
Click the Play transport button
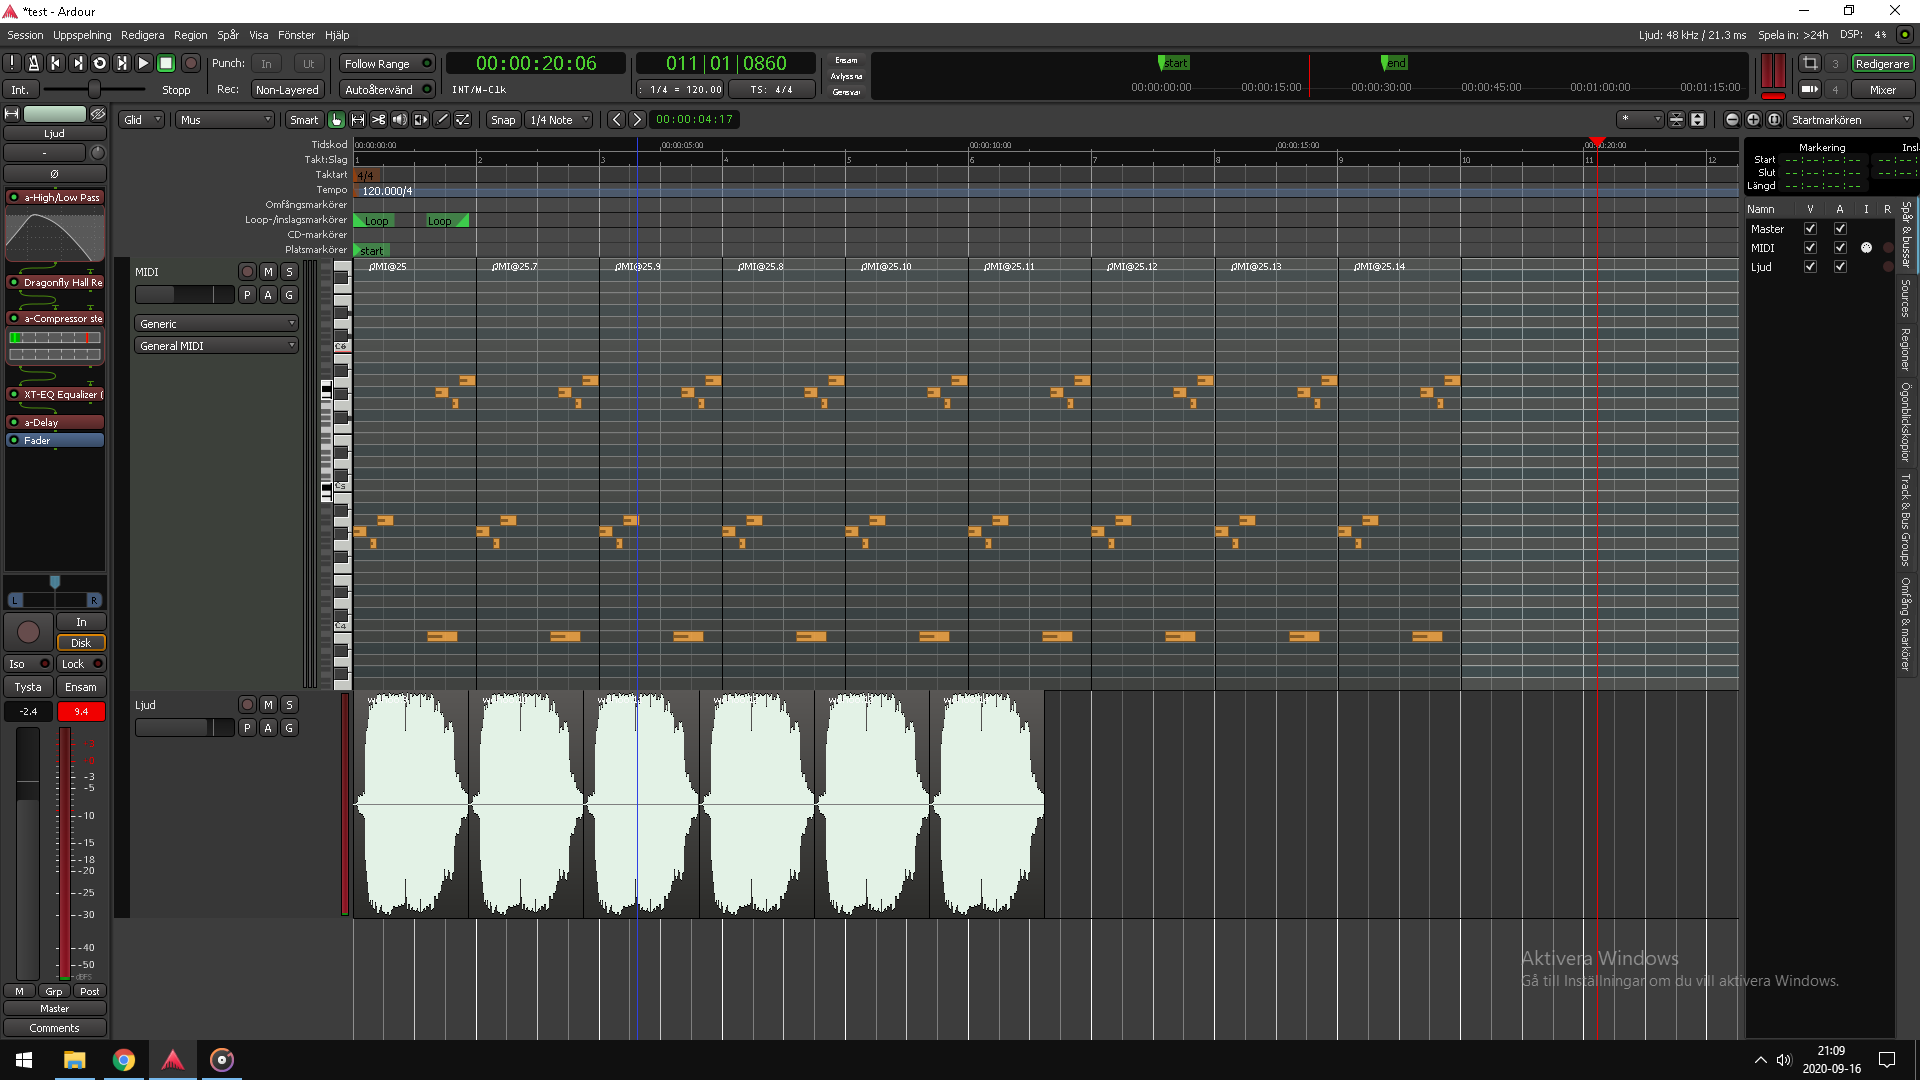pos(143,63)
